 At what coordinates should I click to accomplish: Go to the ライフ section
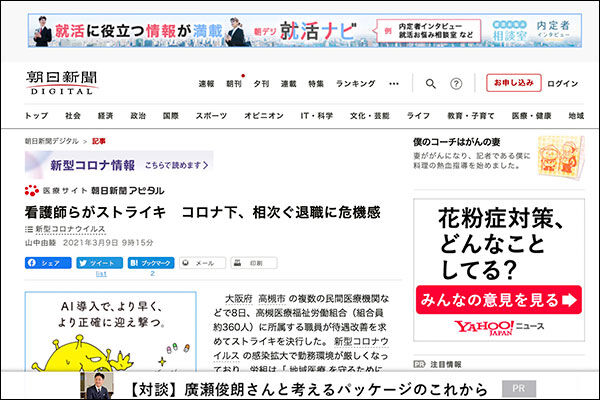[418, 116]
